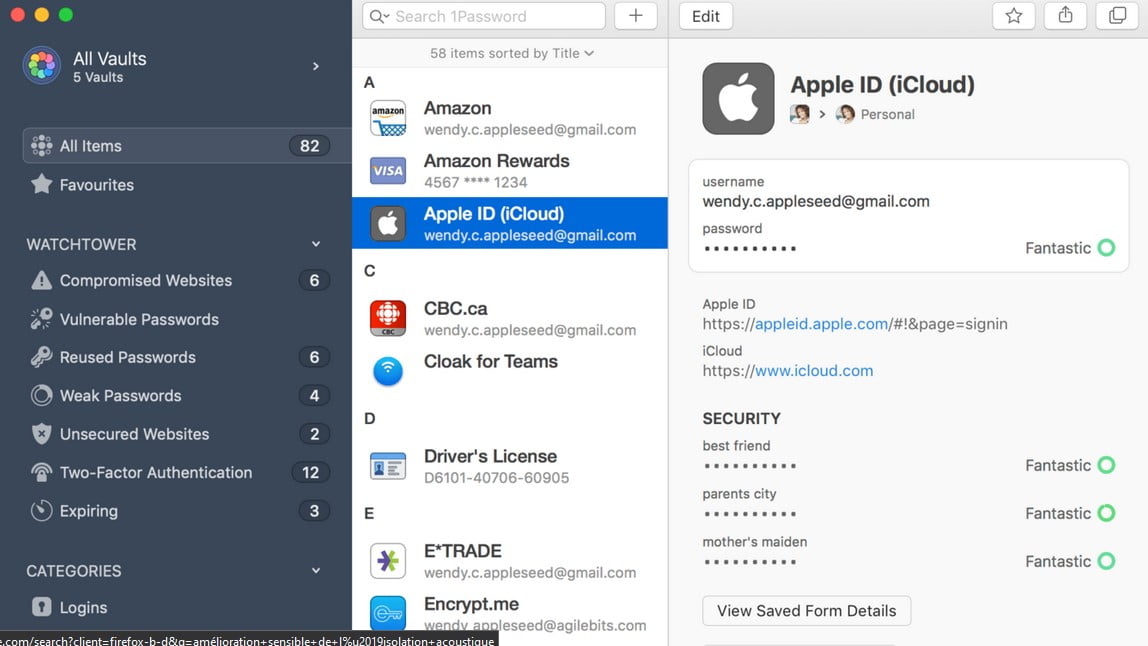Click the Weak Passwords count badge 4
This screenshot has width=1148, height=646.
314,396
